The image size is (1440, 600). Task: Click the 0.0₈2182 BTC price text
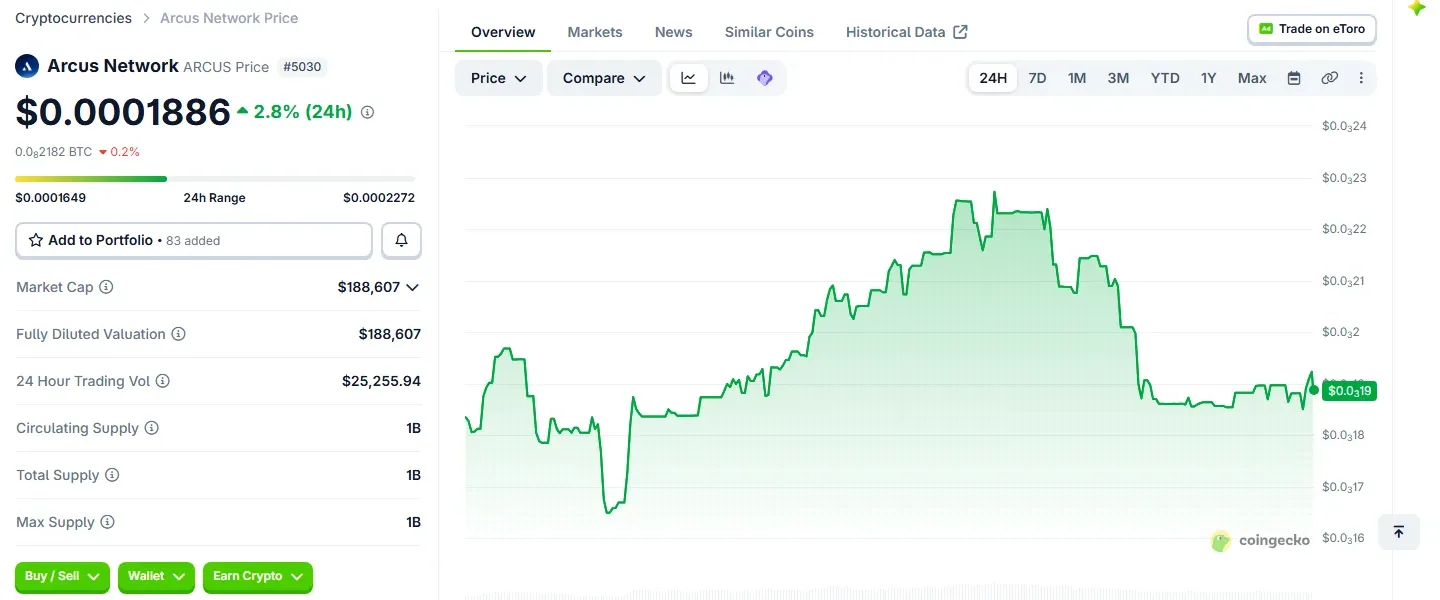pos(54,152)
